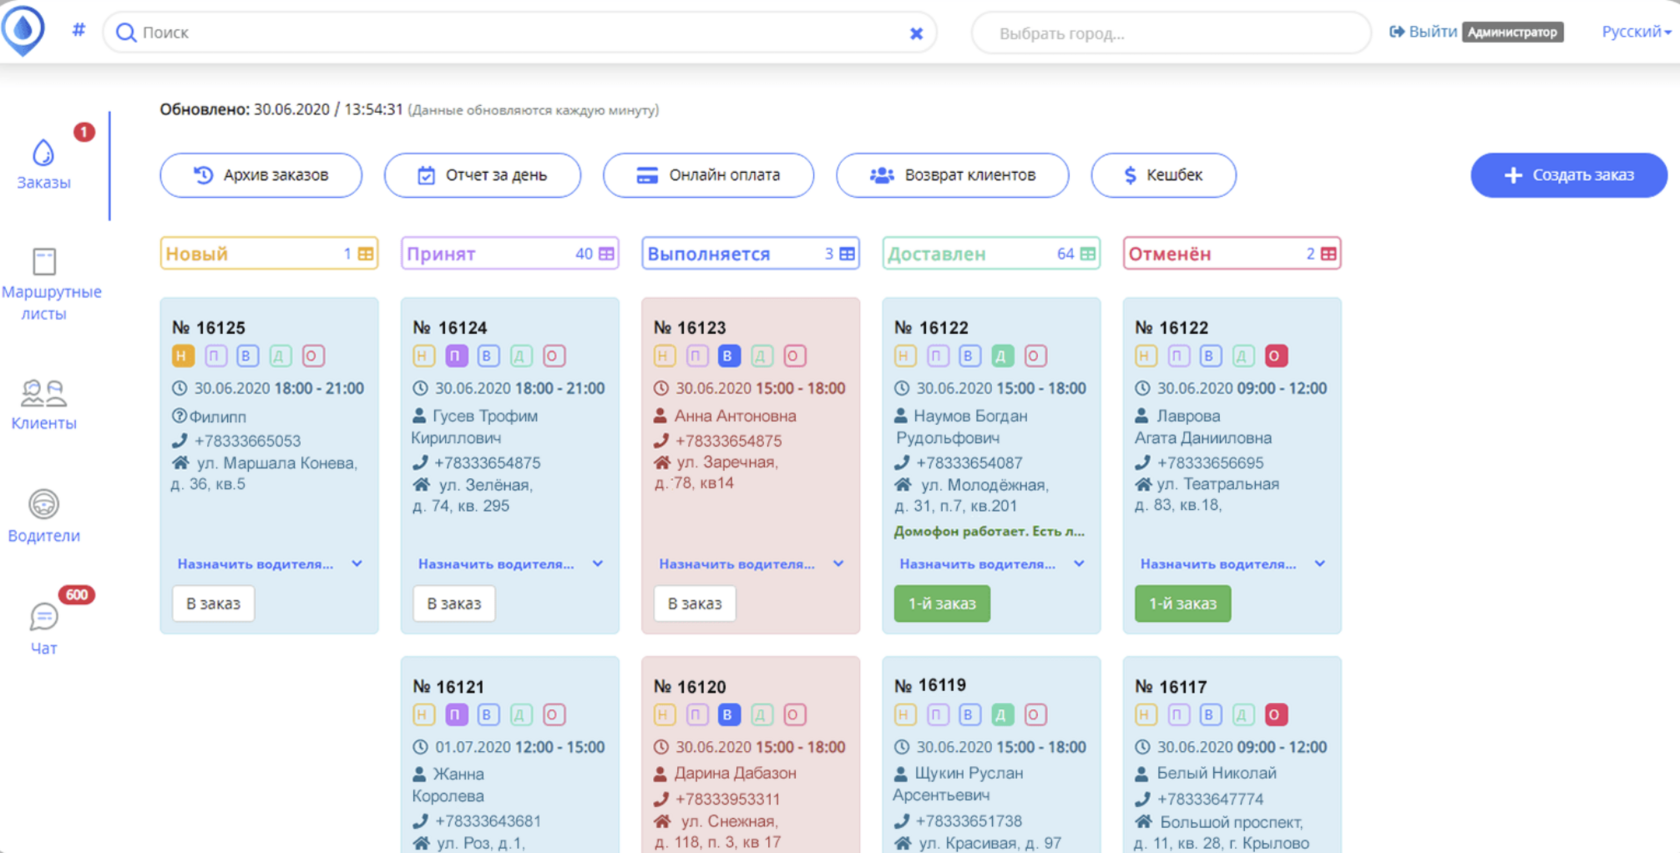This screenshot has width=1680, height=853.
Task: Click the water drop logo icon
Action: pos(23,29)
